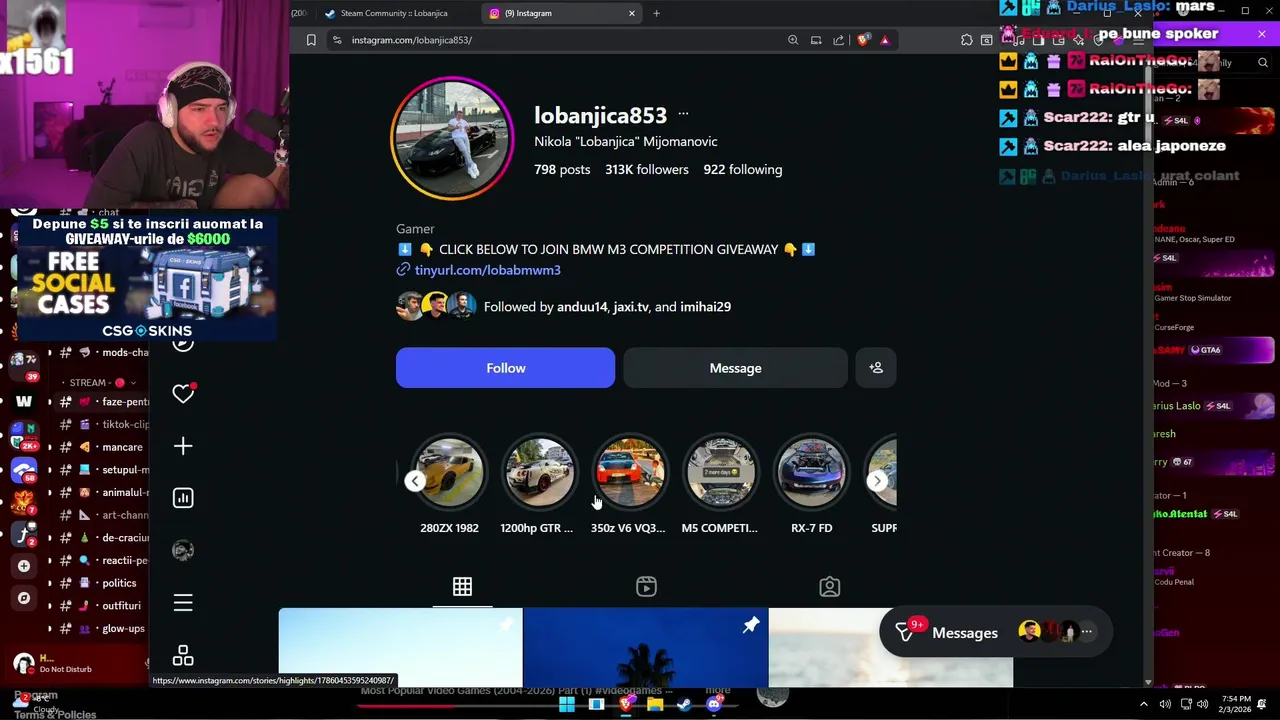This screenshot has height=720, width=1280.
Task: View the 922 following list
Action: [x=742, y=169]
